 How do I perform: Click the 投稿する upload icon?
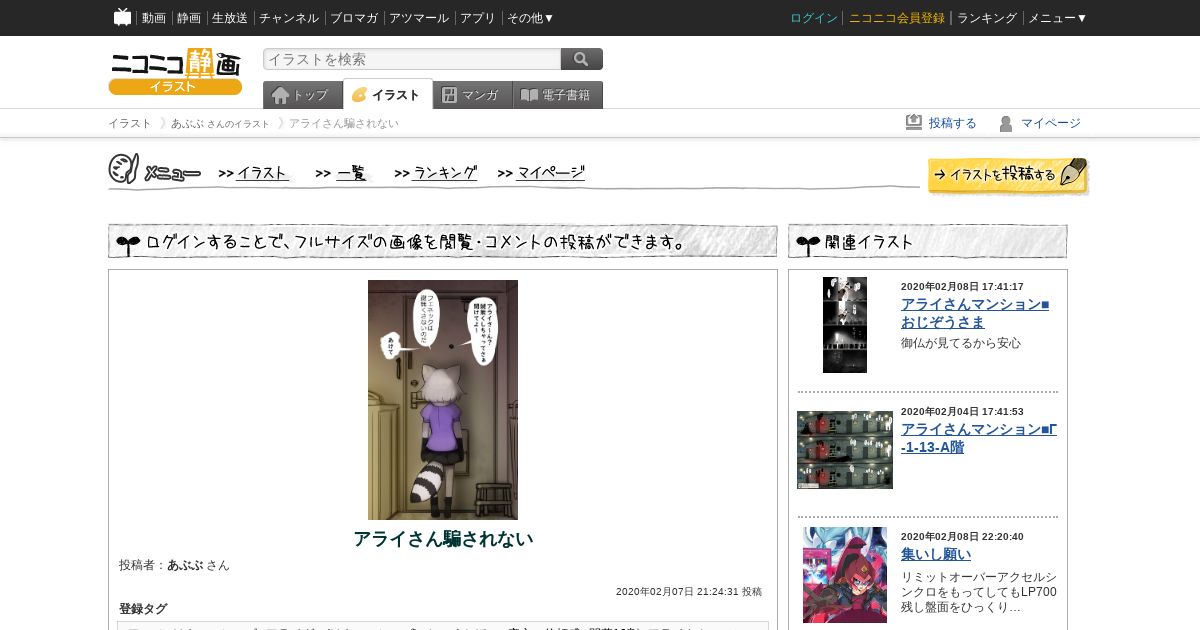pyautogui.click(x=914, y=122)
